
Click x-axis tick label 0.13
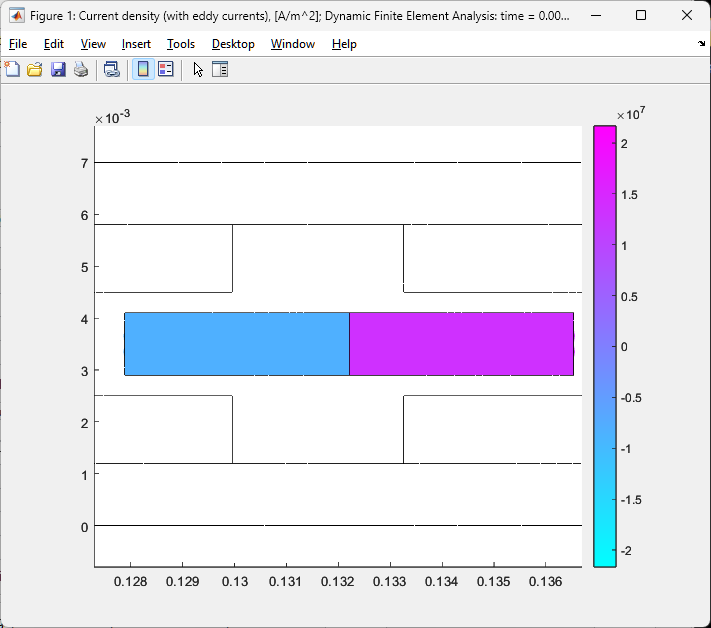(x=235, y=582)
